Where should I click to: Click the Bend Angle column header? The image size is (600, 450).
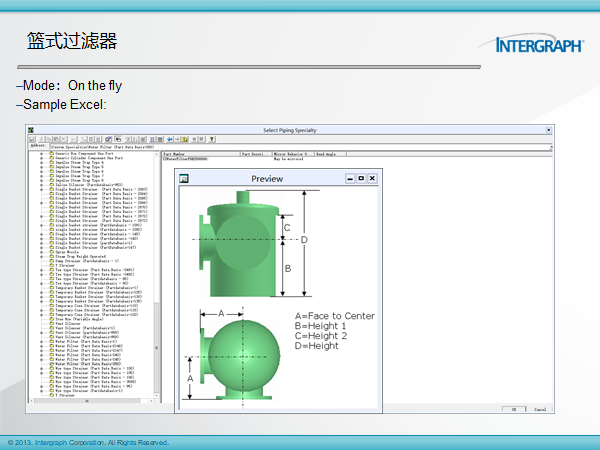tap(330, 154)
